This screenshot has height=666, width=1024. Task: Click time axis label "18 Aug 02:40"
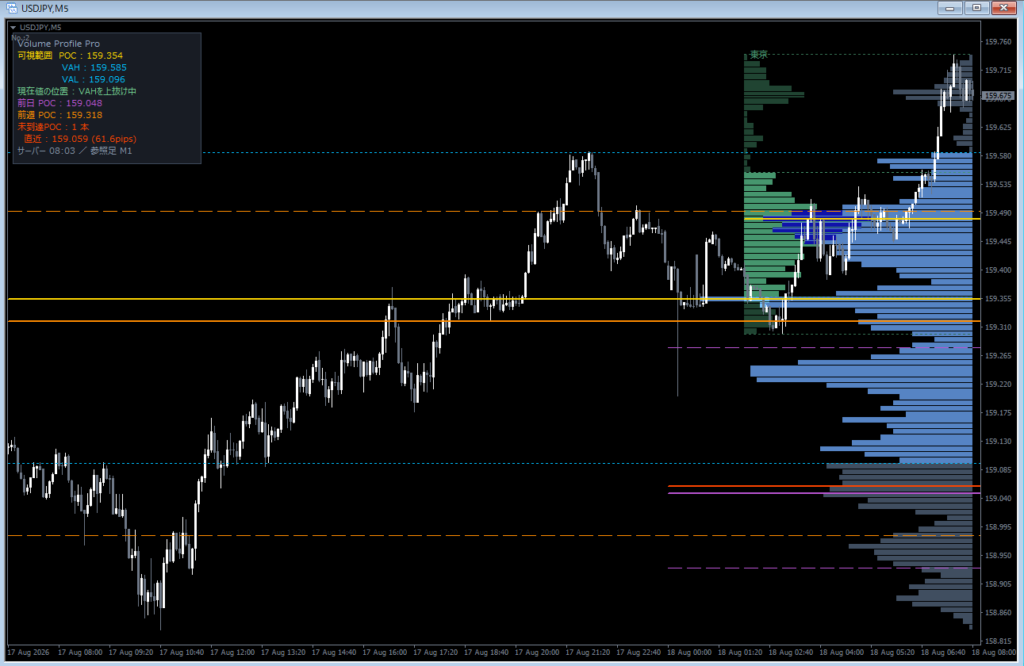pyautogui.click(x=790, y=652)
